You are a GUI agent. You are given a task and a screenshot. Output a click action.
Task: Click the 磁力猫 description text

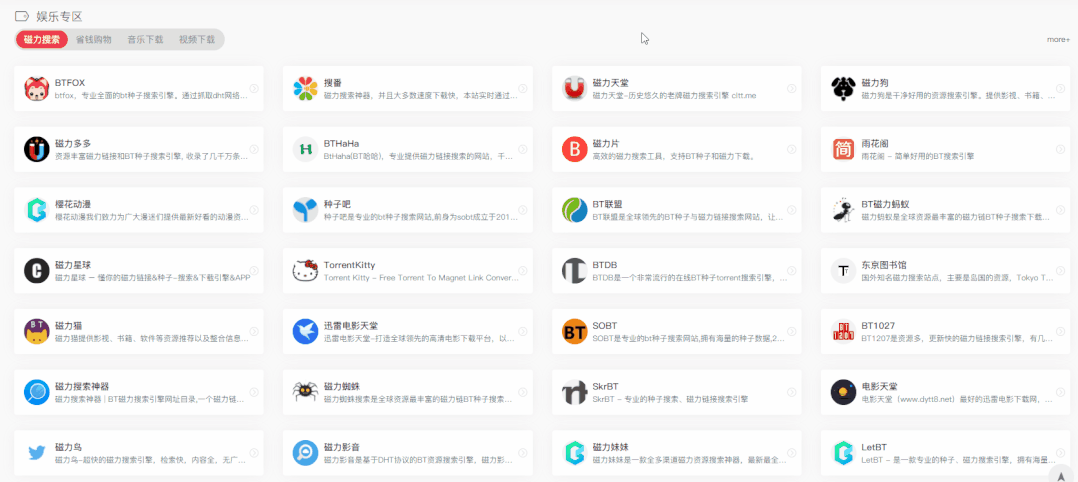pos(151,338)
